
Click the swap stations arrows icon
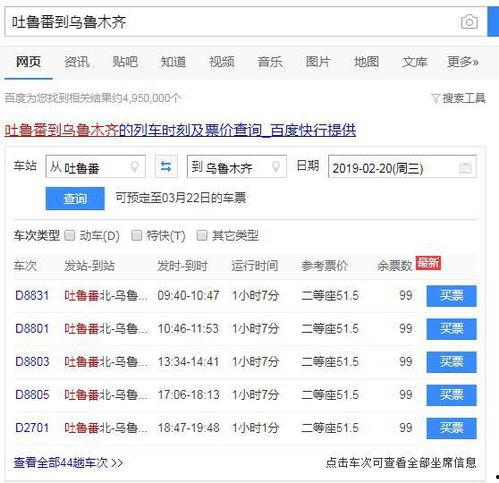point(166,166)
